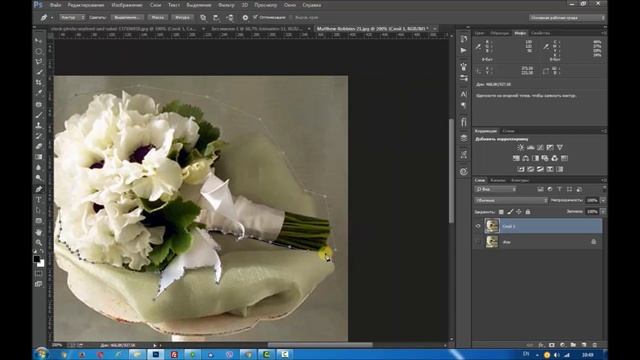Open the Фильтр menu
This screenshot has width=640, height=360.
tap(226, 5)
